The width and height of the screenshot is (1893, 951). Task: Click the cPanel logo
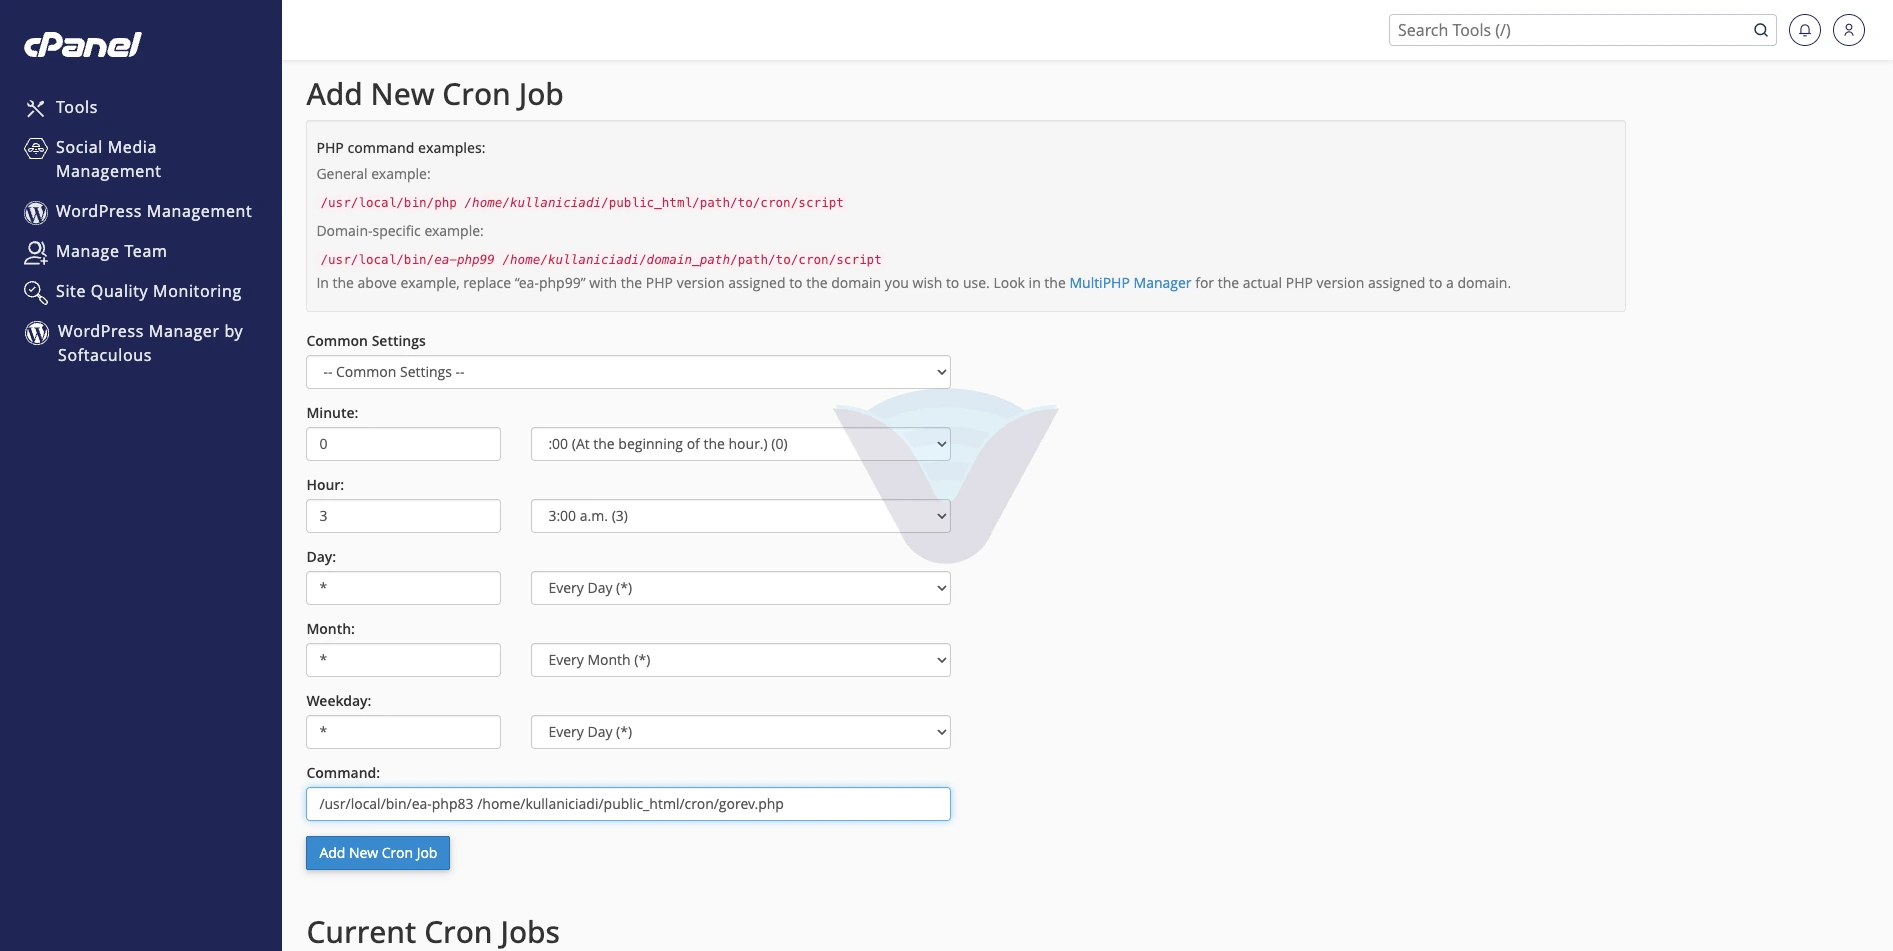click(83, 45)
